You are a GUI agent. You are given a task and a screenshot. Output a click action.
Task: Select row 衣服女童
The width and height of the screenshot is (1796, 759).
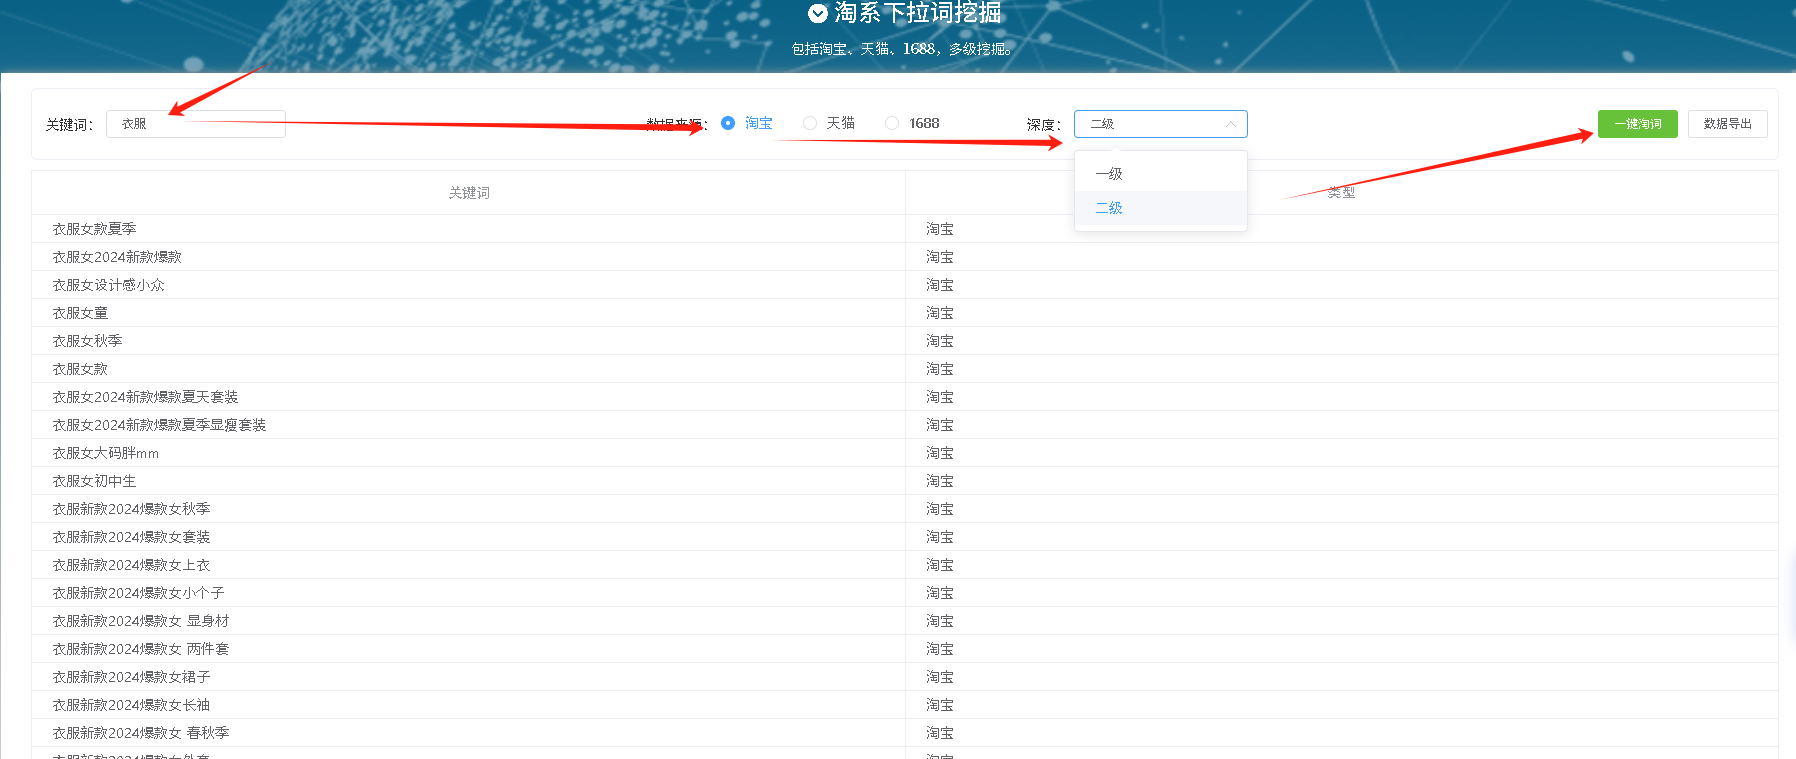(x=904, y=313)
